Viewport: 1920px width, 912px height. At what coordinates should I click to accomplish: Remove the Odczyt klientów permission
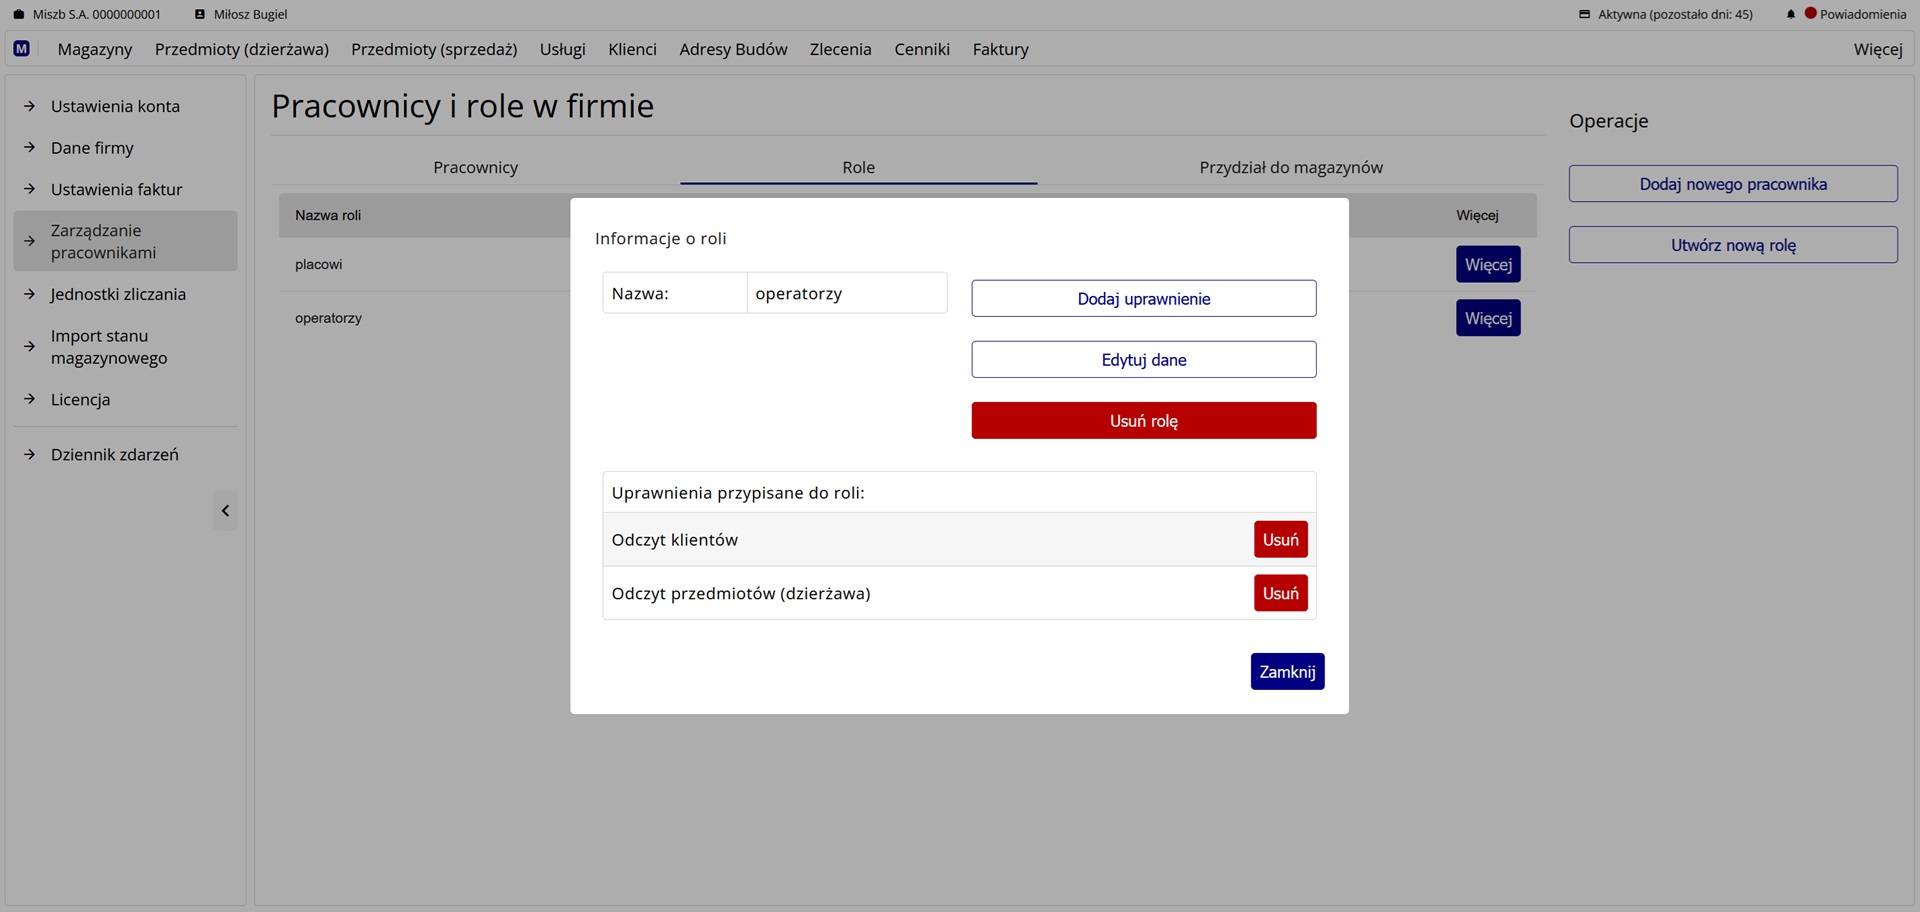[x=1280, y=540]
